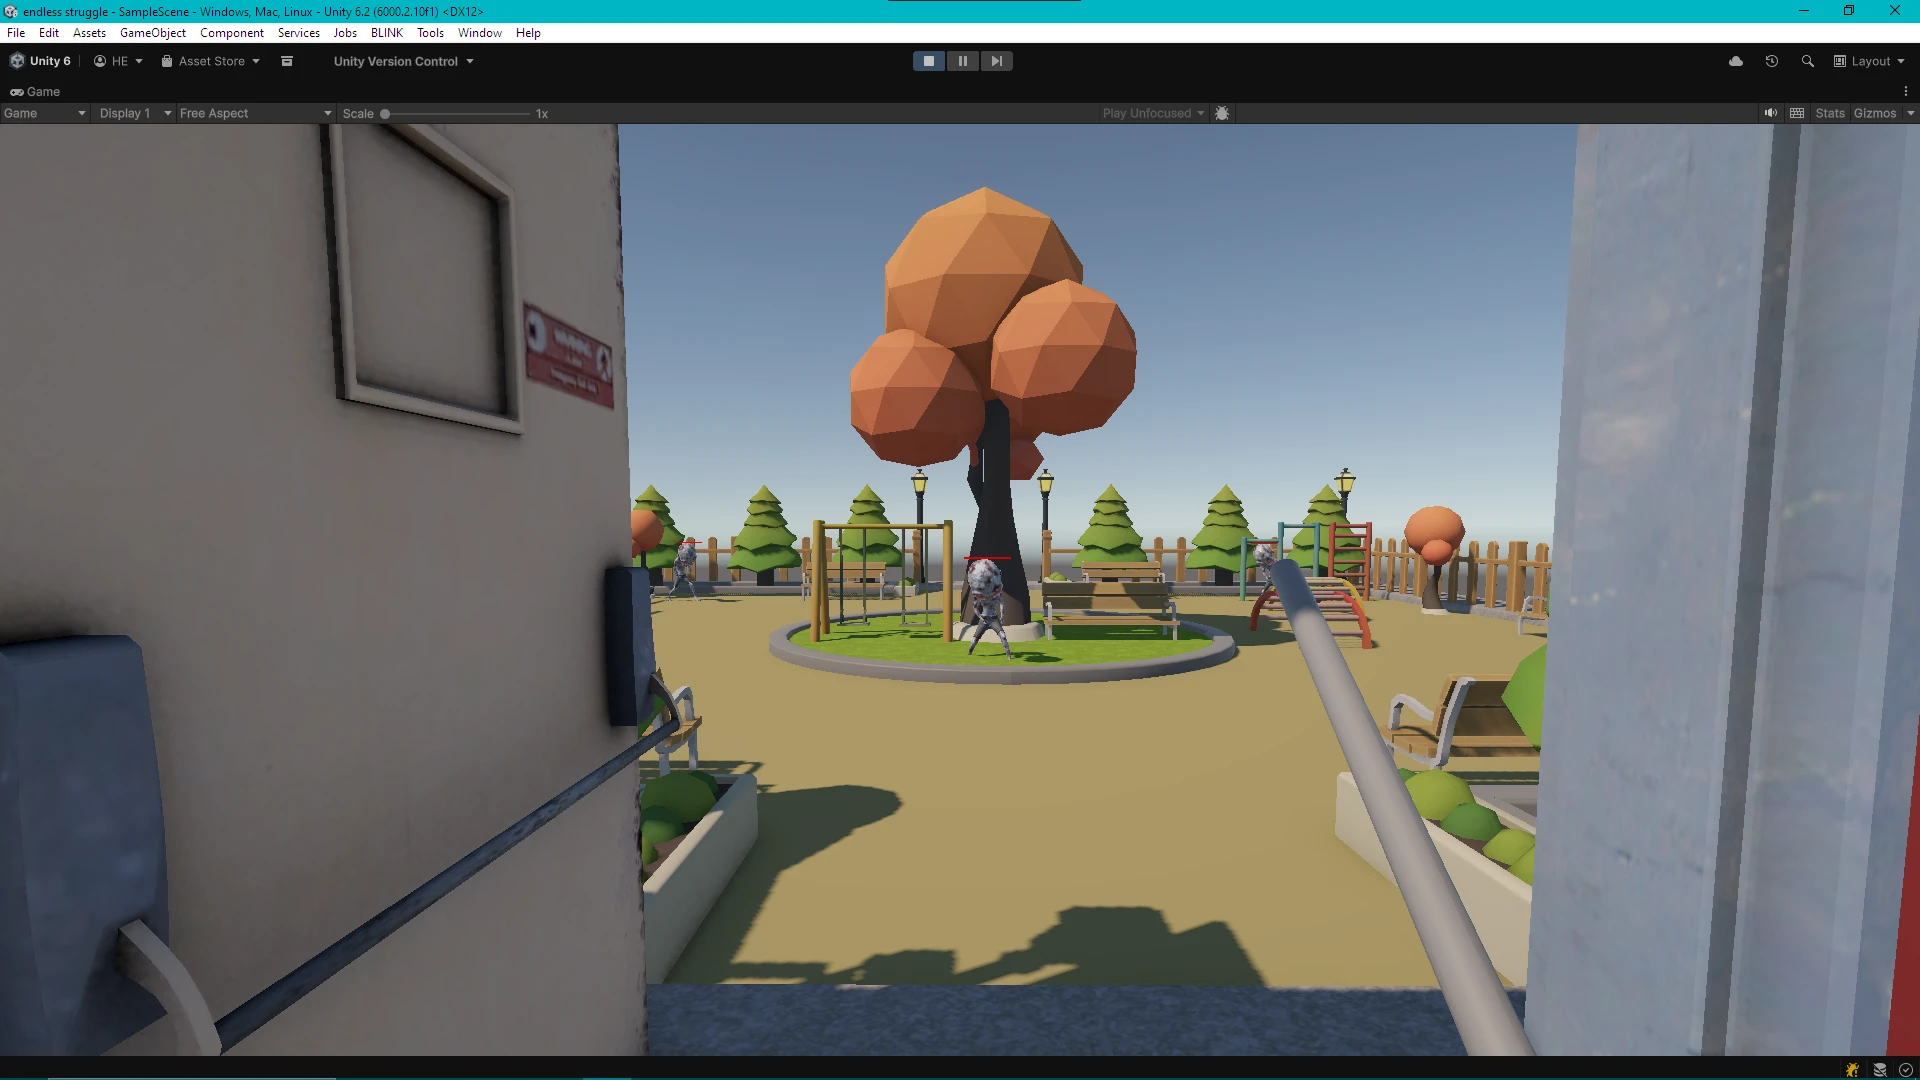Click the debug mode bug icon in the status bar
This screenshot has width=1920, height=1080.
tap(1852, 1070)
